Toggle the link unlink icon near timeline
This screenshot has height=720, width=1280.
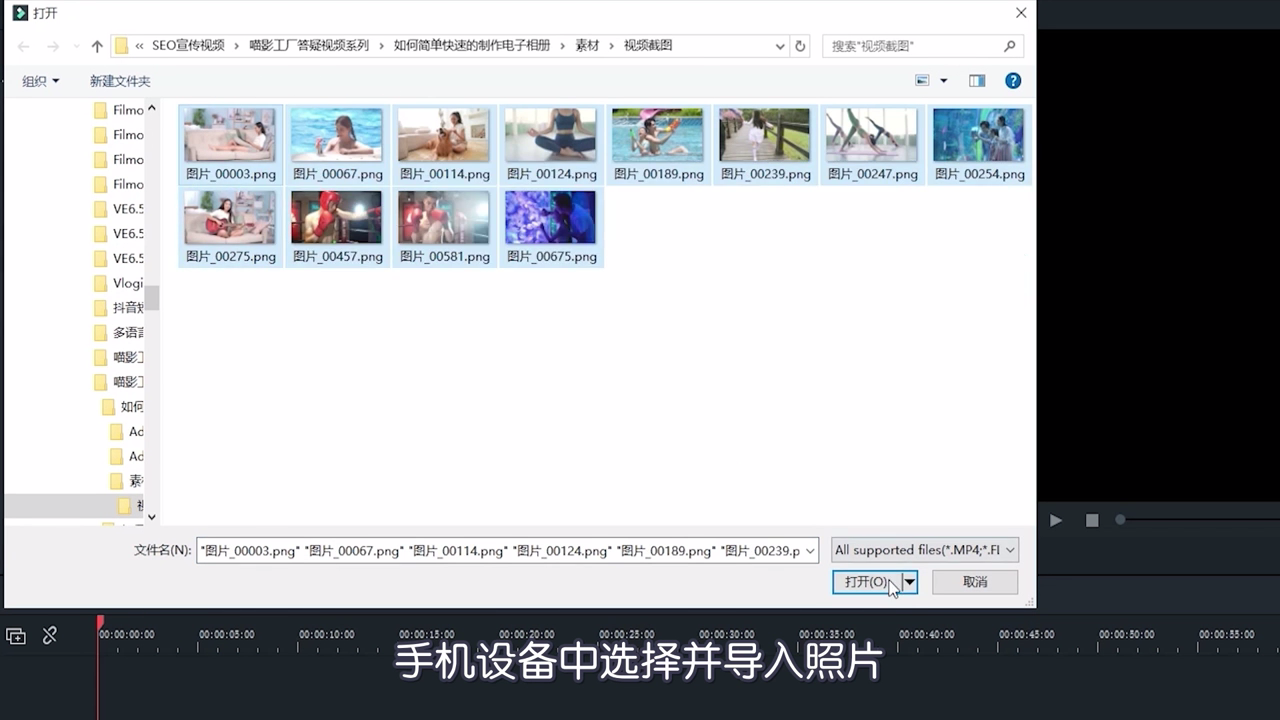(x=49, y=635)
